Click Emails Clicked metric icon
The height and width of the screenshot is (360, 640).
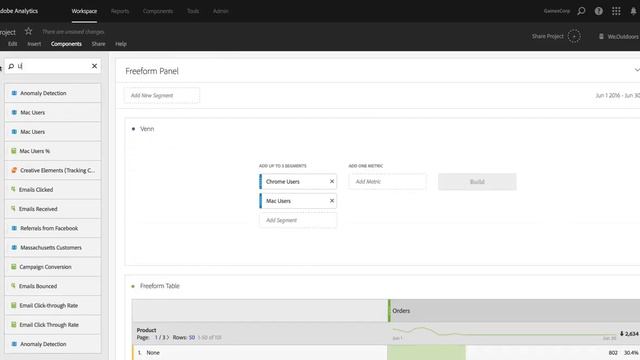tap(13, 189)
